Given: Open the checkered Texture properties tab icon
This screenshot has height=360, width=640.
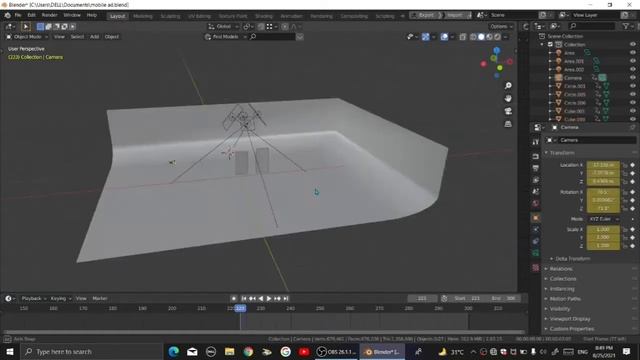Looking at the screenshot, I should (x=536, y=268).
